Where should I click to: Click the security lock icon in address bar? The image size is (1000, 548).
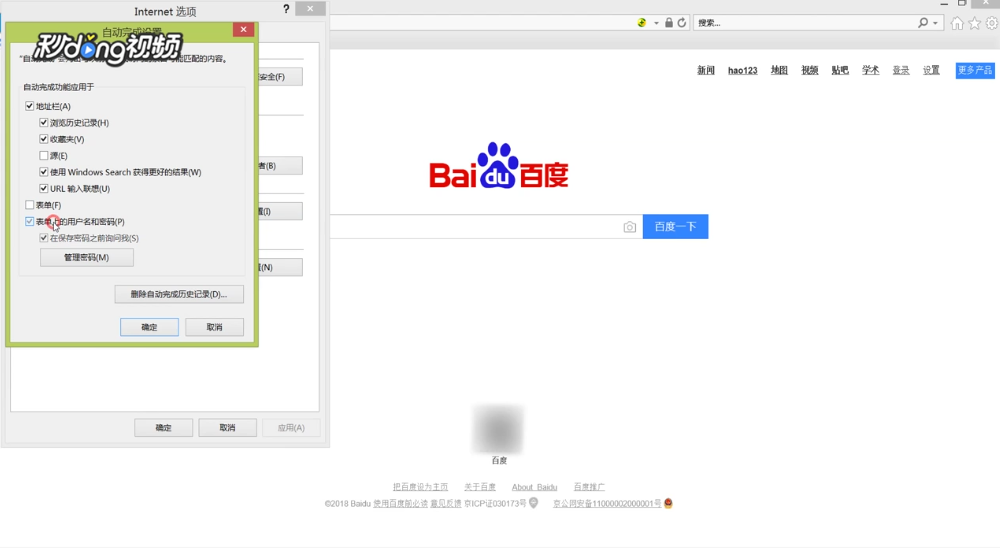[x=668, y=23]
